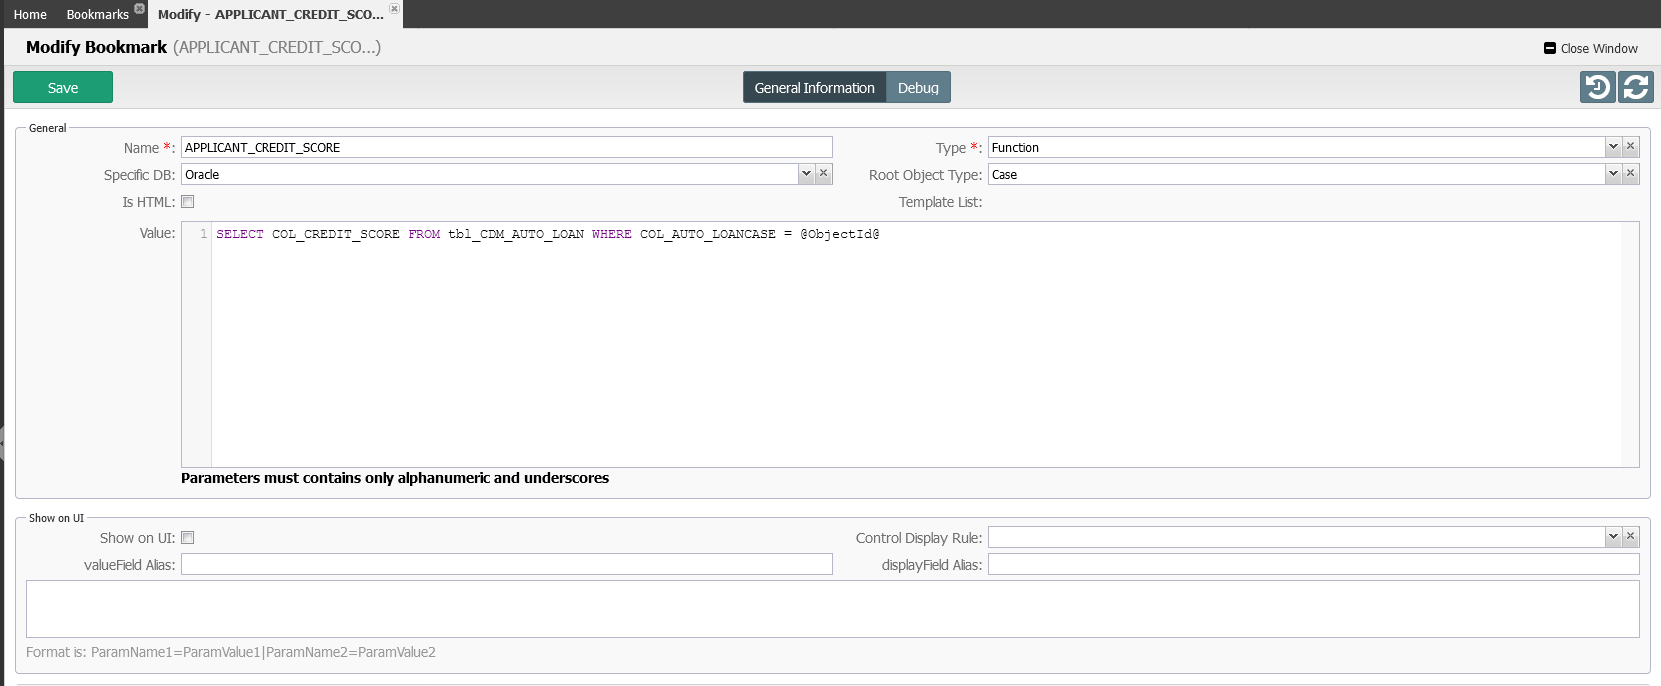Click the refresh arrows icon
The width and height of the screenshot is (1661, 686).
coord(1636,88)
